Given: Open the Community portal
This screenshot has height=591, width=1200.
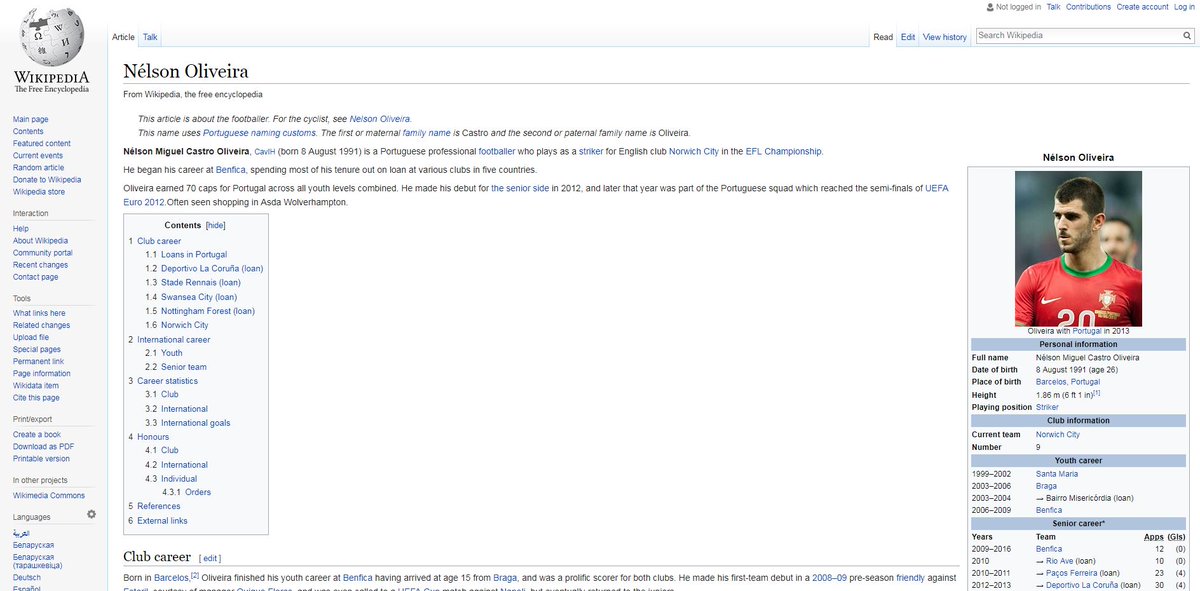Looking at the screenshot, I should tap(43, 252).
